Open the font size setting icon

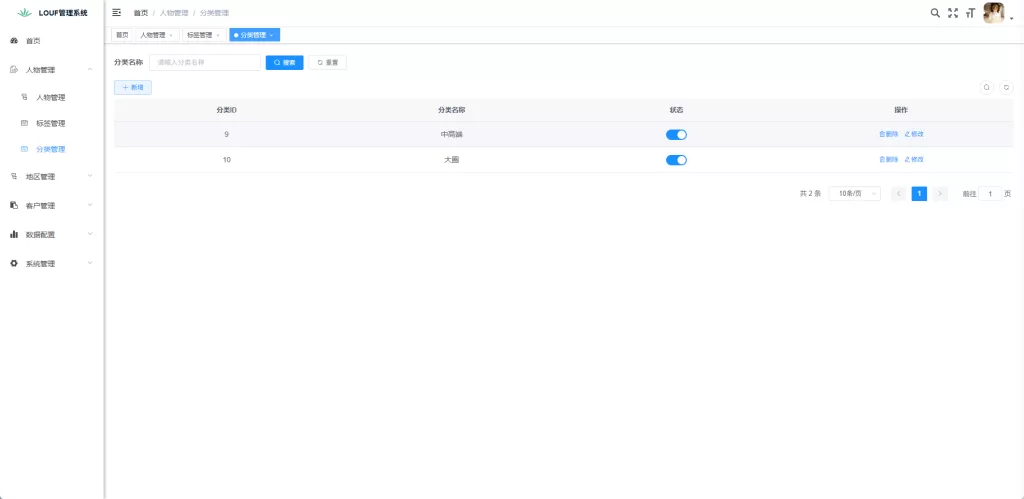[x=969, y=13]
